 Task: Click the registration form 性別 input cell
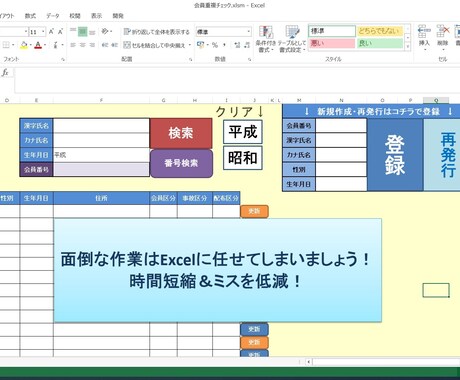point(341,170)
